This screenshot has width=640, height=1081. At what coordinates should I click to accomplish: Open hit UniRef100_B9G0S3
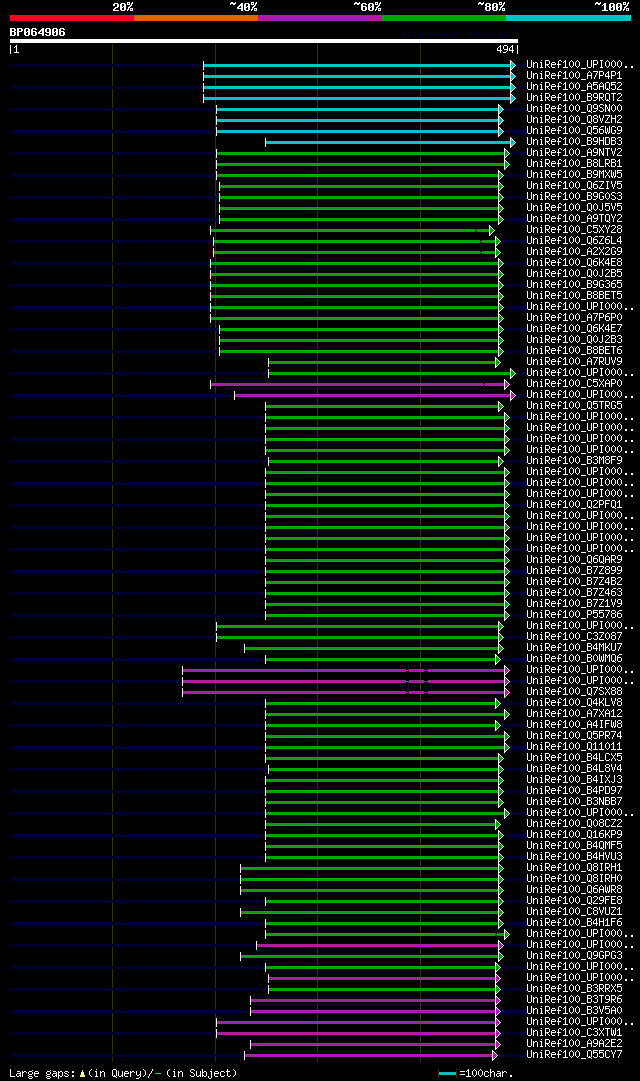tap(574, 196)
